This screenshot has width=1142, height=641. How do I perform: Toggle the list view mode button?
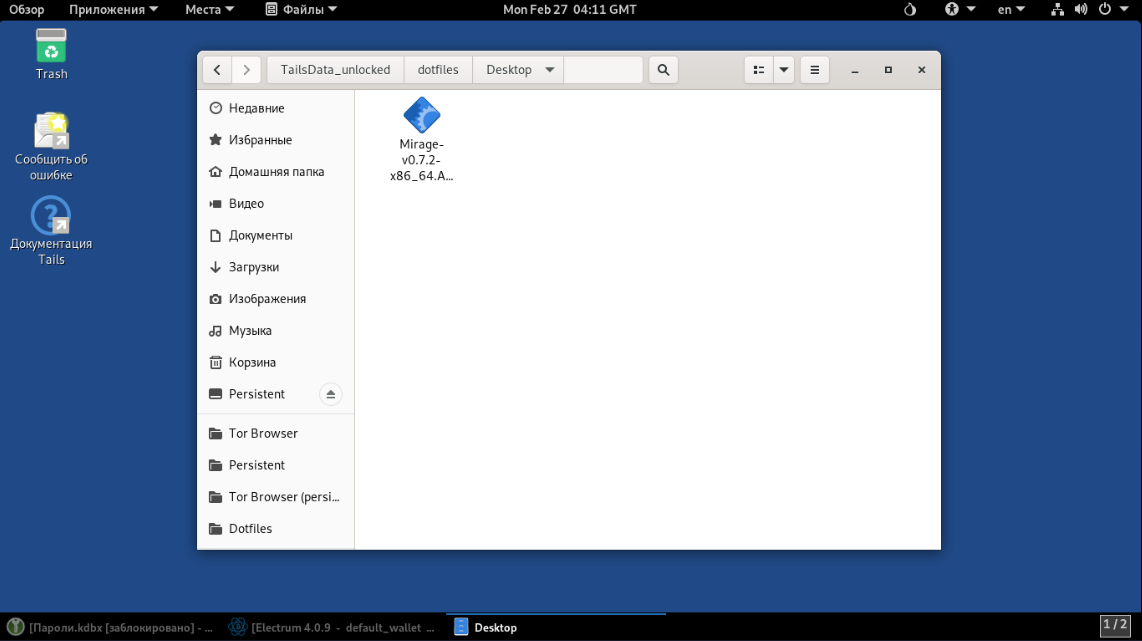tap(759, 70)
